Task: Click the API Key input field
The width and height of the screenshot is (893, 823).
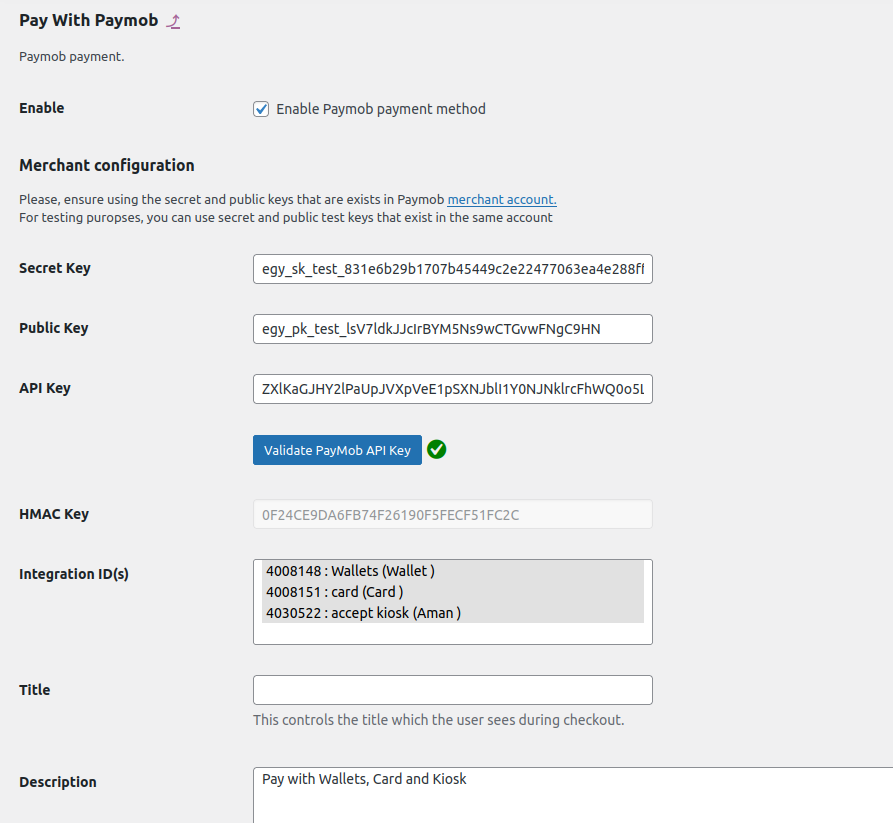Action: click(x=453, y=389)
